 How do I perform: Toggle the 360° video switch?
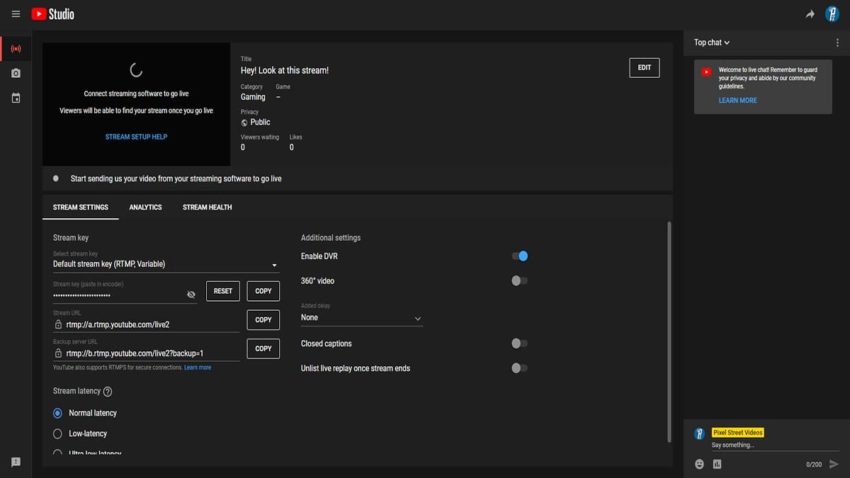(x=519, y=281)
